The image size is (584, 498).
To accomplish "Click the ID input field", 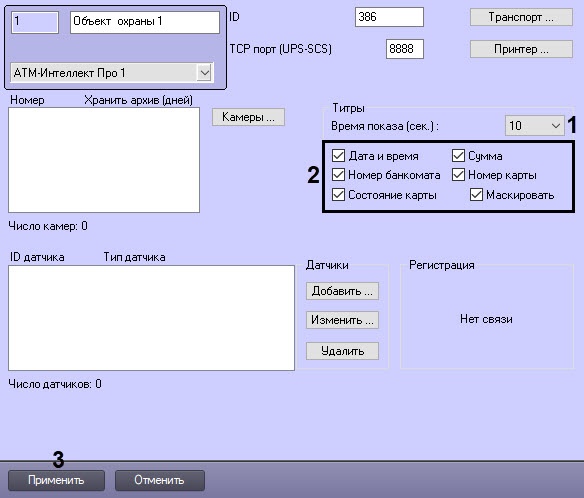I will [x=389, y=17].
